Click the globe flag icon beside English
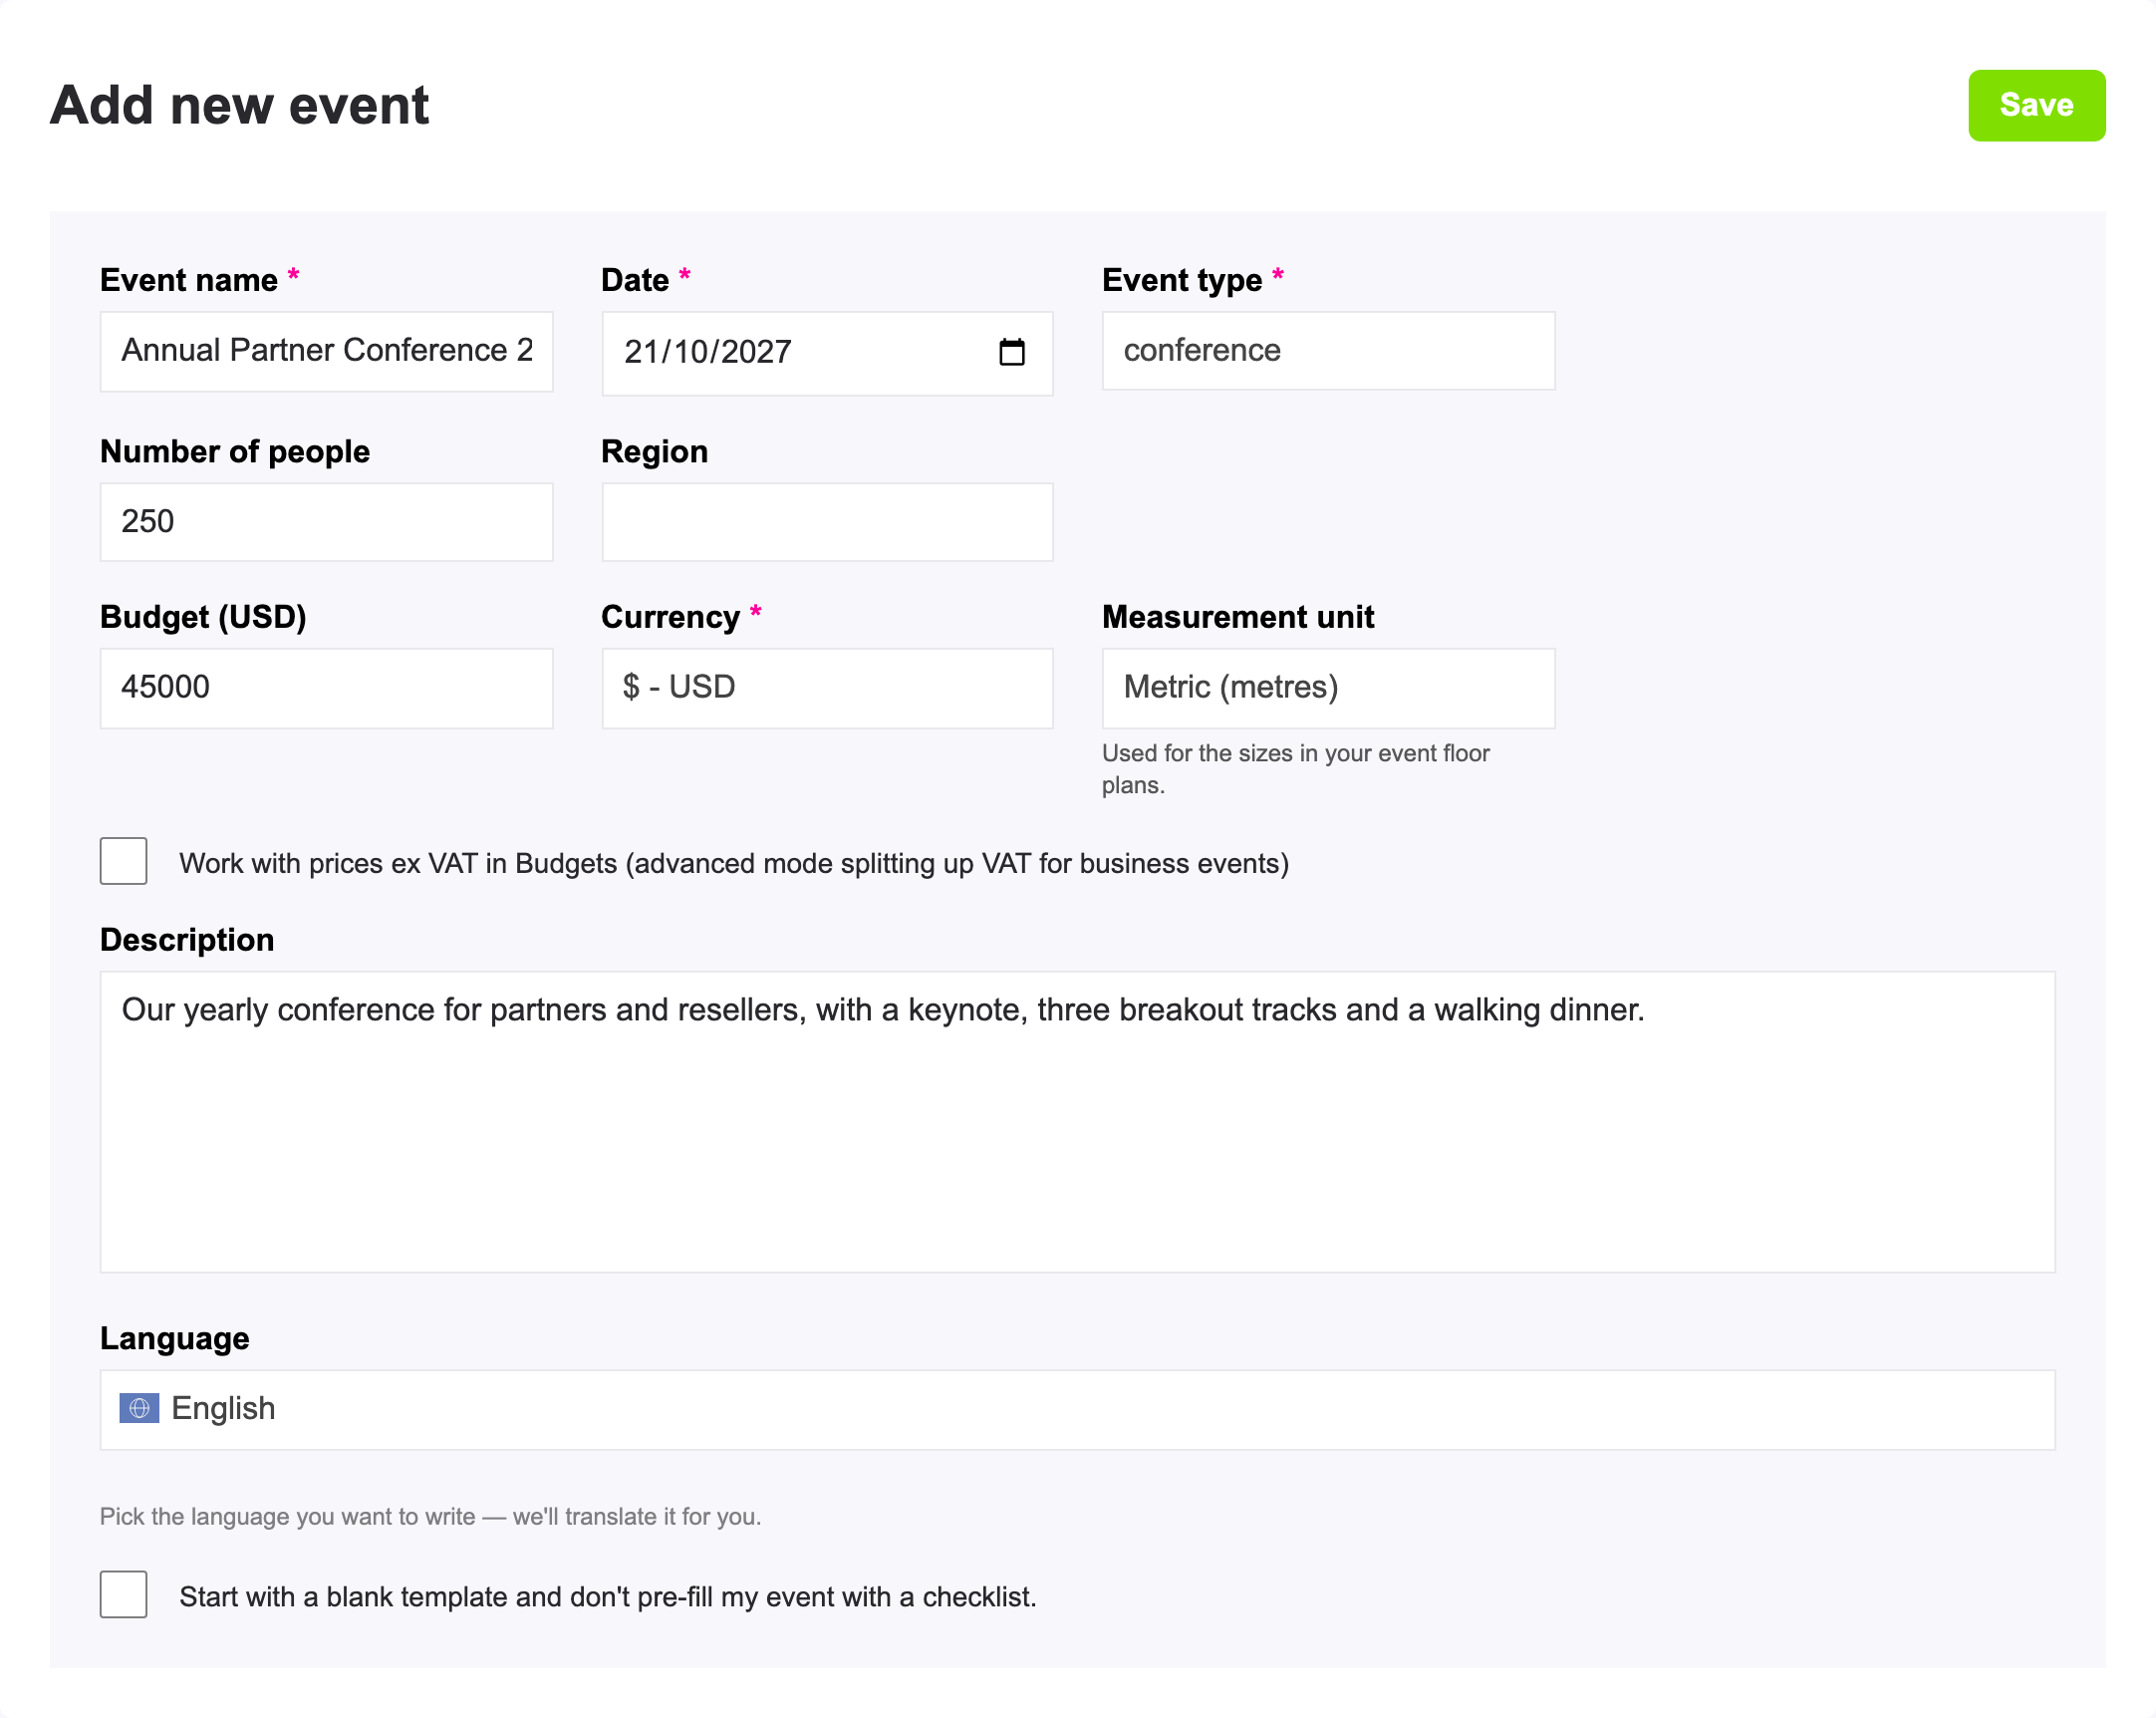Screen dimensions: 2156x1718 point(139,1408)
